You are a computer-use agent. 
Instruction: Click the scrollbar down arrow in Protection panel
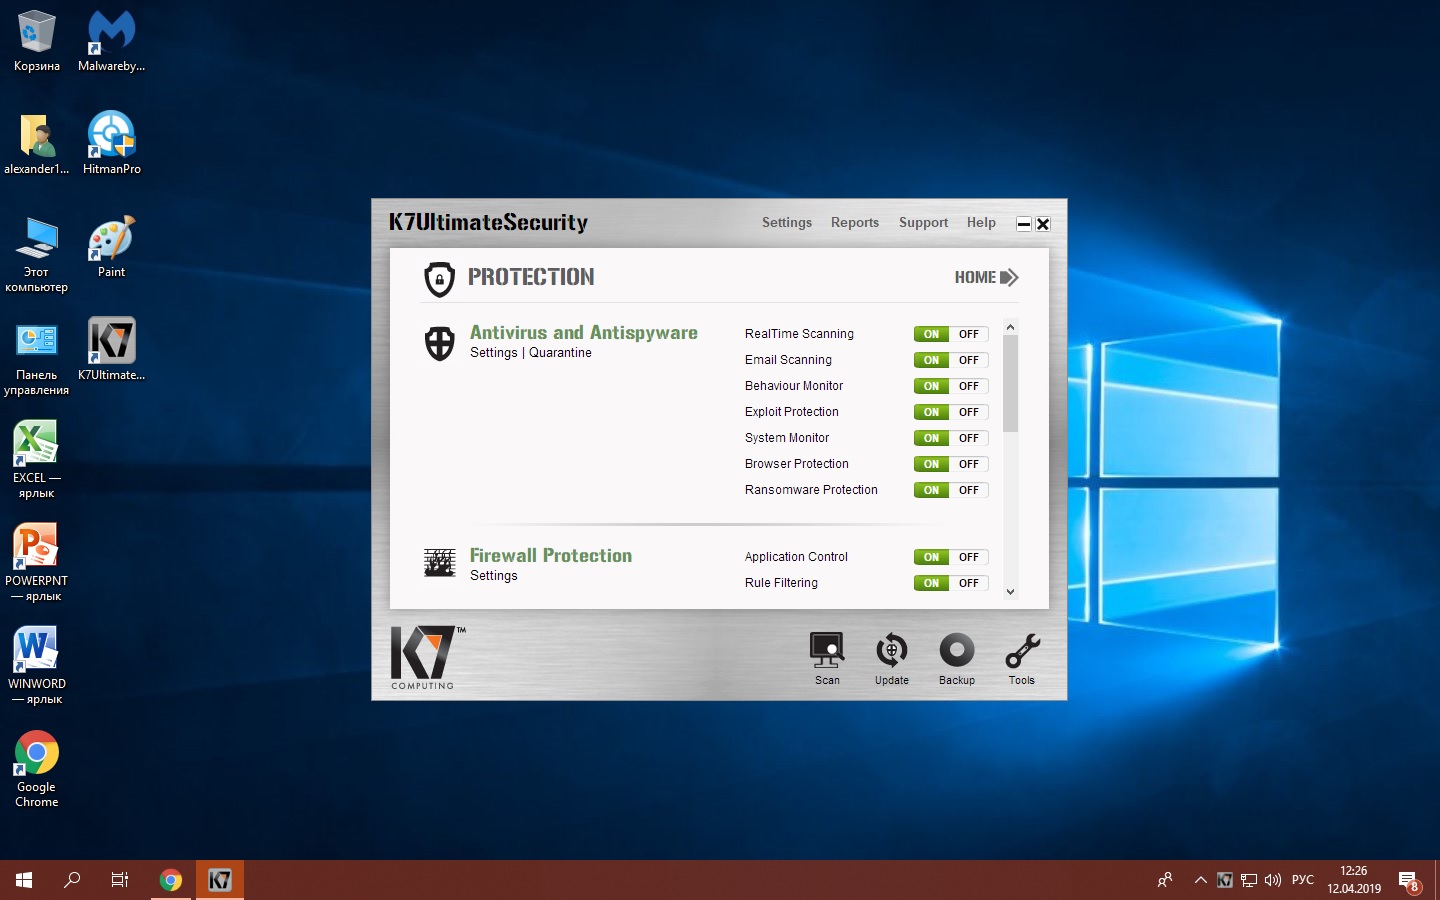pos(1010,591)
